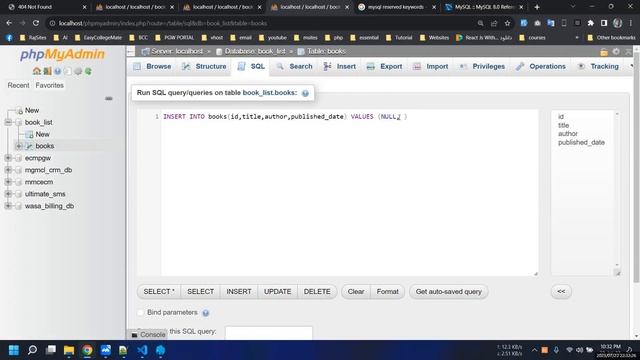Screen dimensions: 640x360
Task: Open the Tracking tab
Action: pos(598,67)
